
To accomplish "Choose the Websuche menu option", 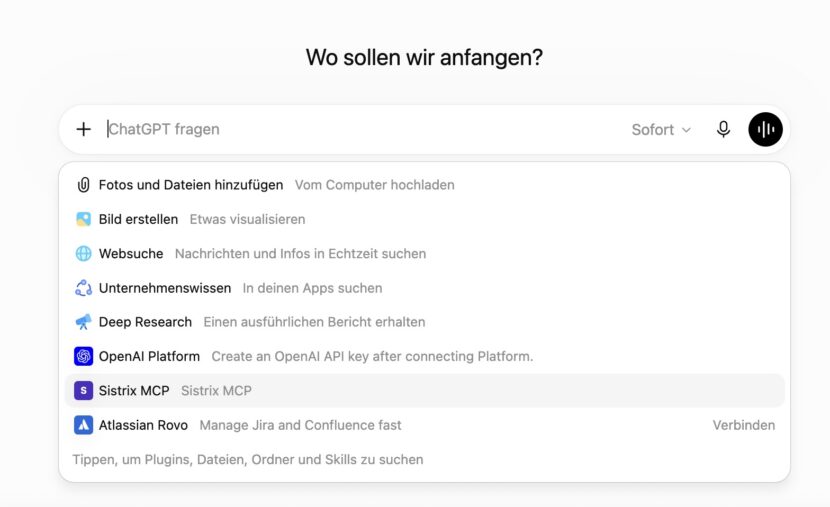I will pos(425,254).
